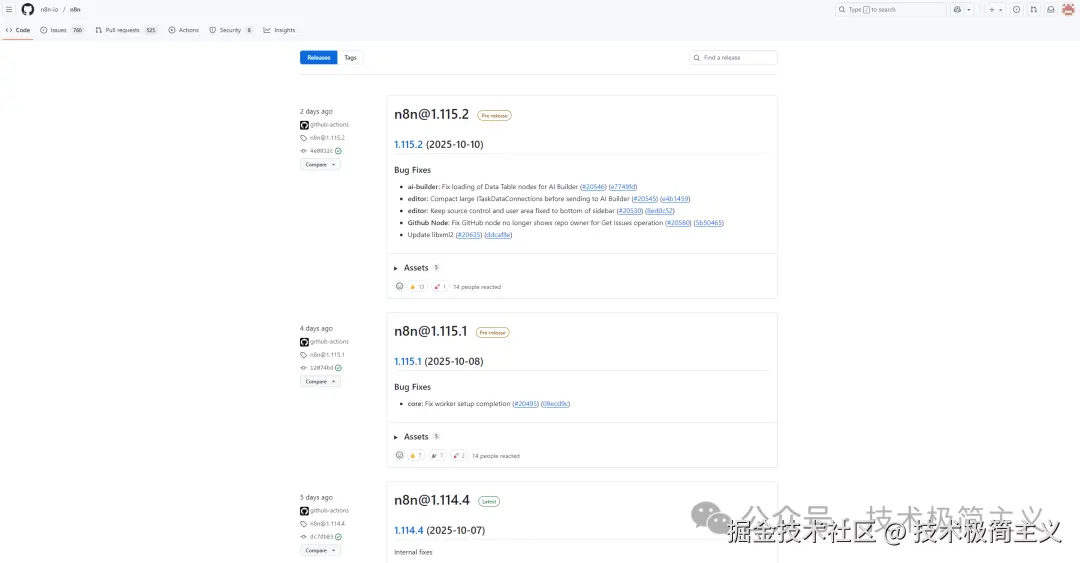Open the 1.114.4 changelog version link
Image resolution: width=1080 pixels, height=563 pixels.
pyautogui.click(x=408, y=531)
